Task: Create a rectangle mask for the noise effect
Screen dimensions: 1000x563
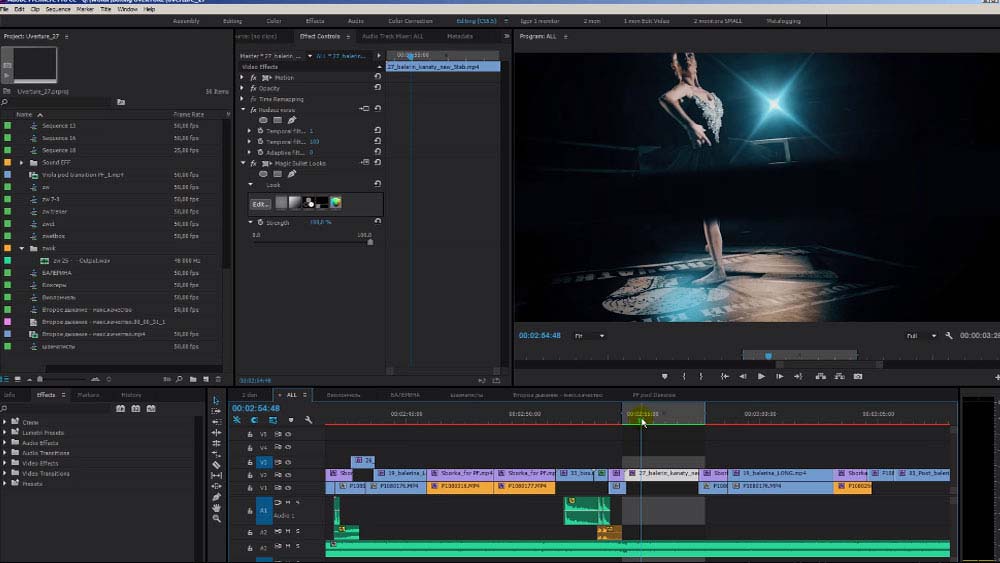Action: 277,120
